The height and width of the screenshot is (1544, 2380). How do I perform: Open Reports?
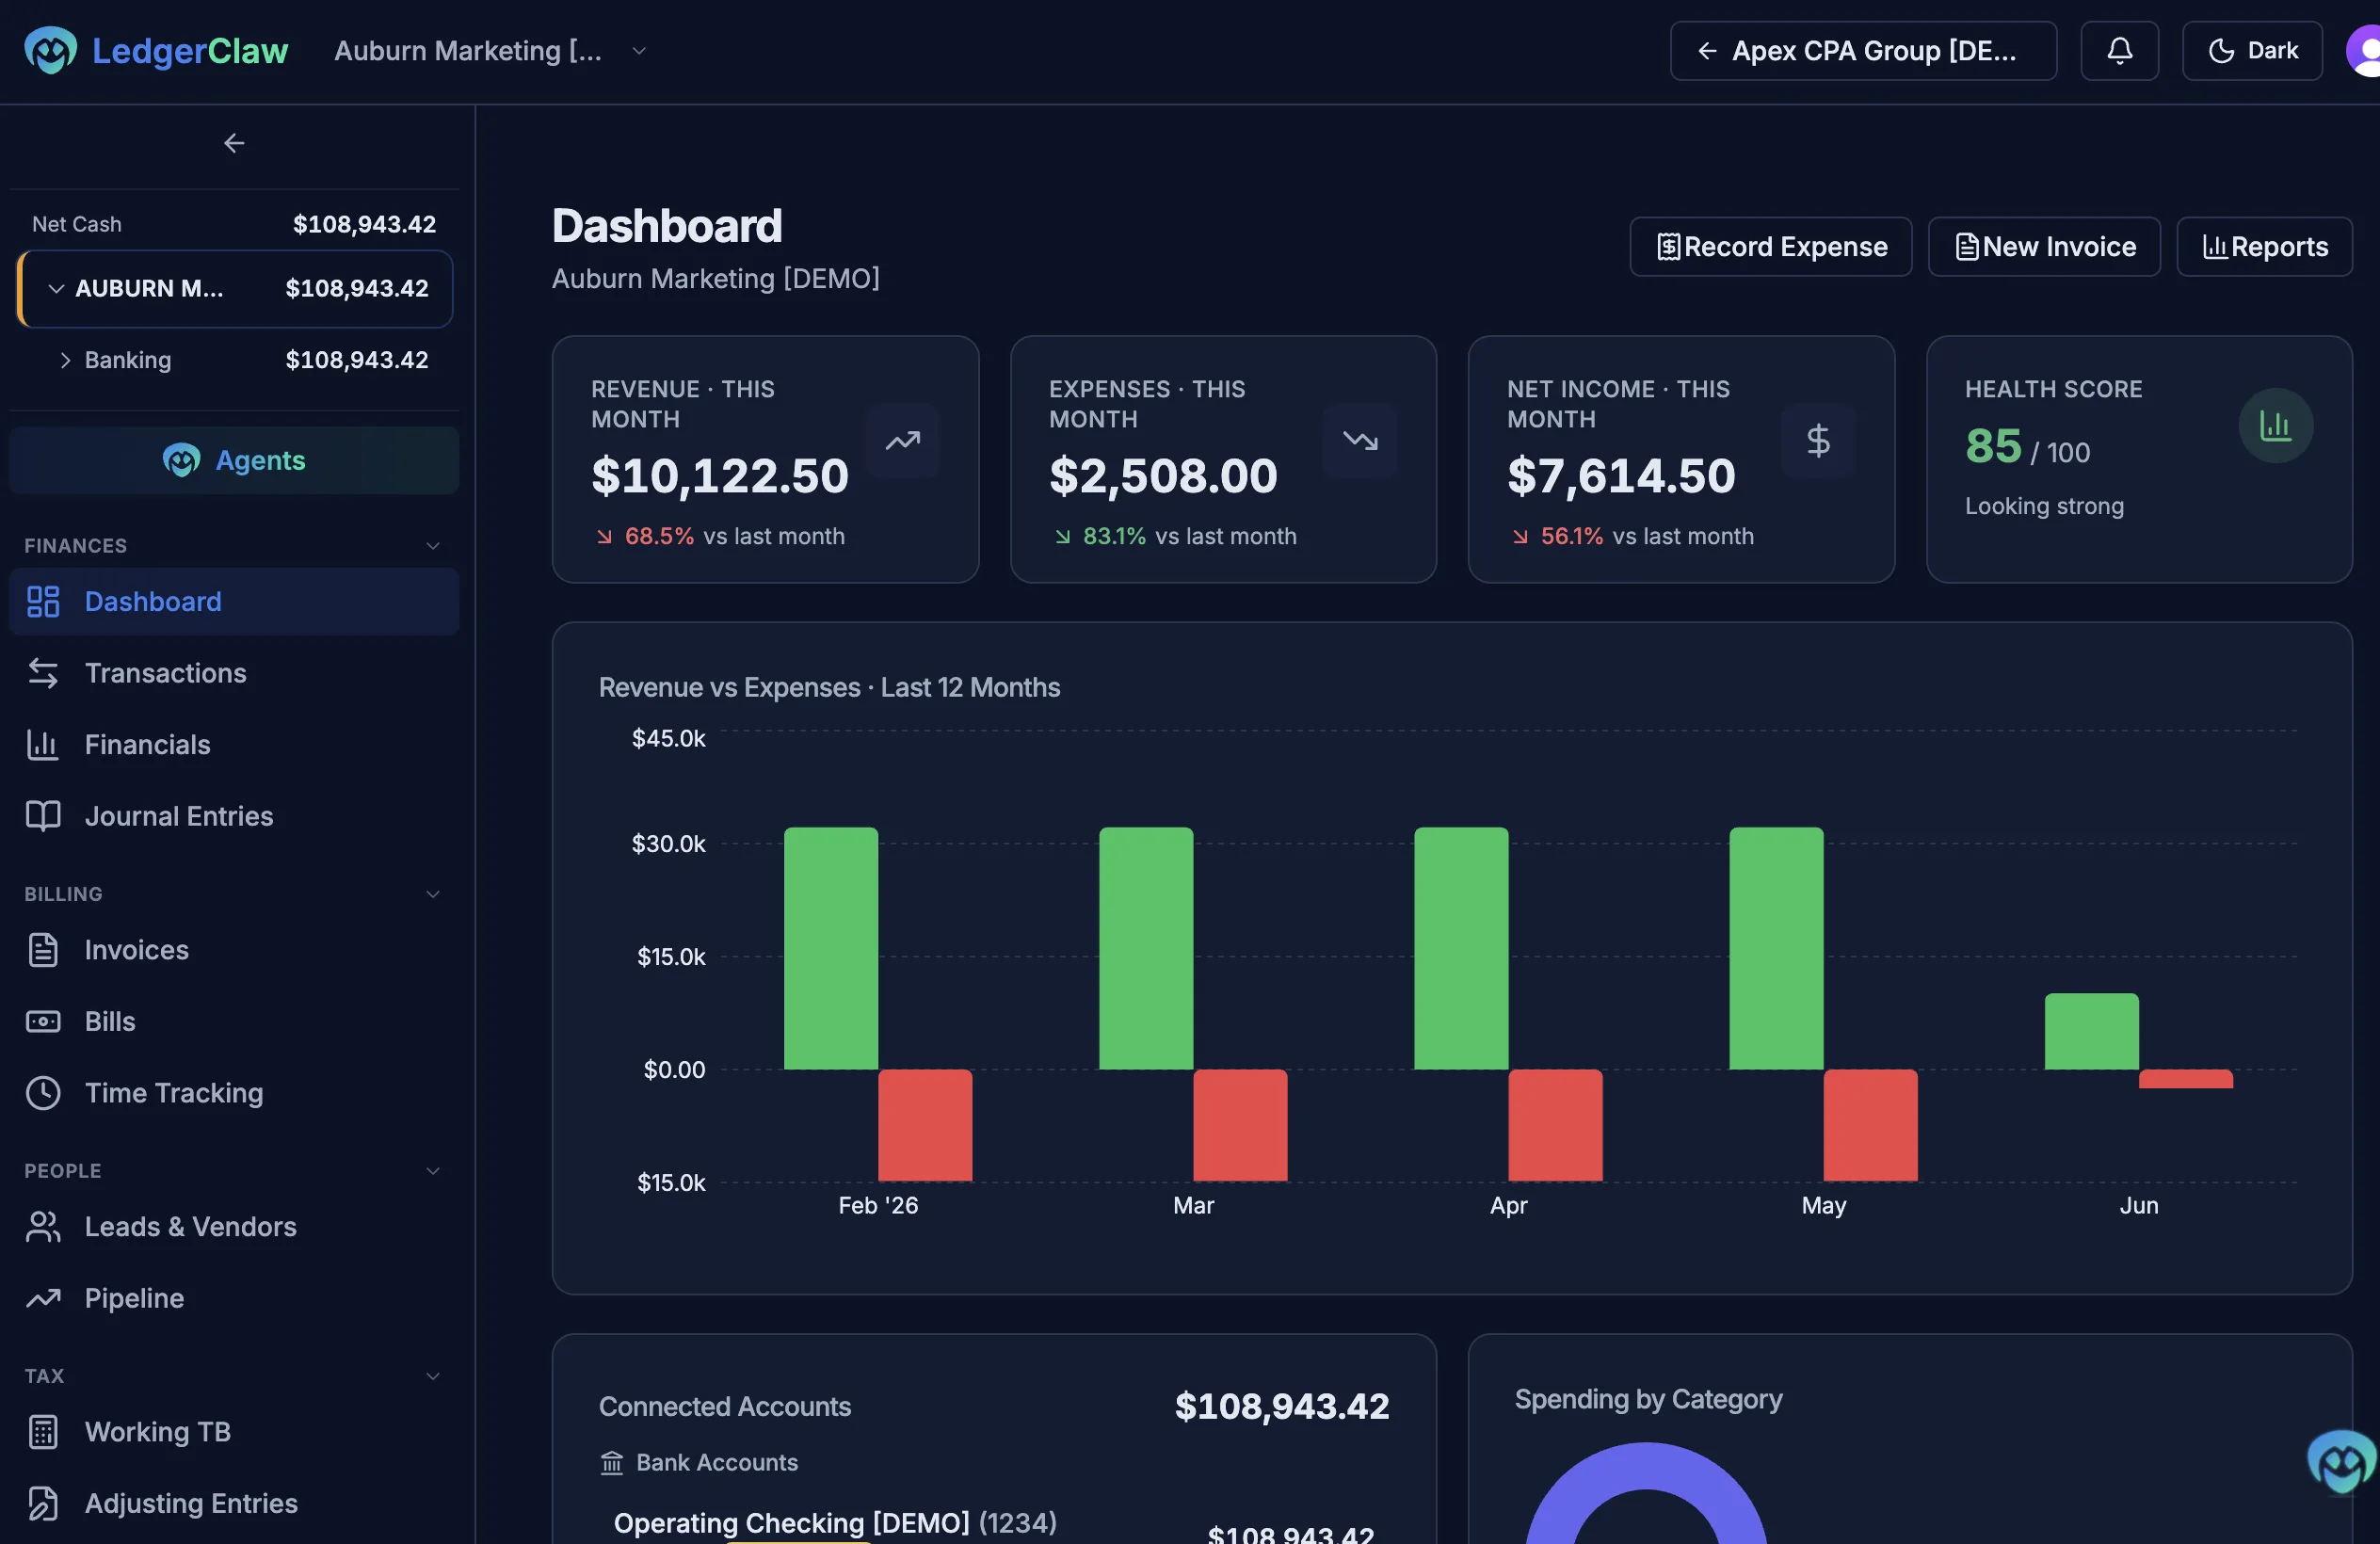point(2264,247)
